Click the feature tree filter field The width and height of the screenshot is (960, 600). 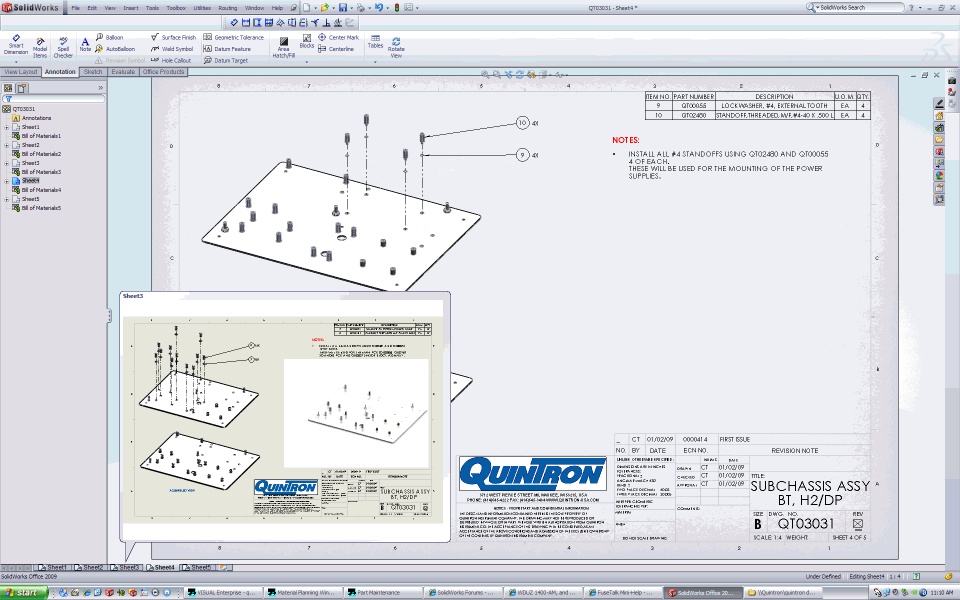[54, 99]
